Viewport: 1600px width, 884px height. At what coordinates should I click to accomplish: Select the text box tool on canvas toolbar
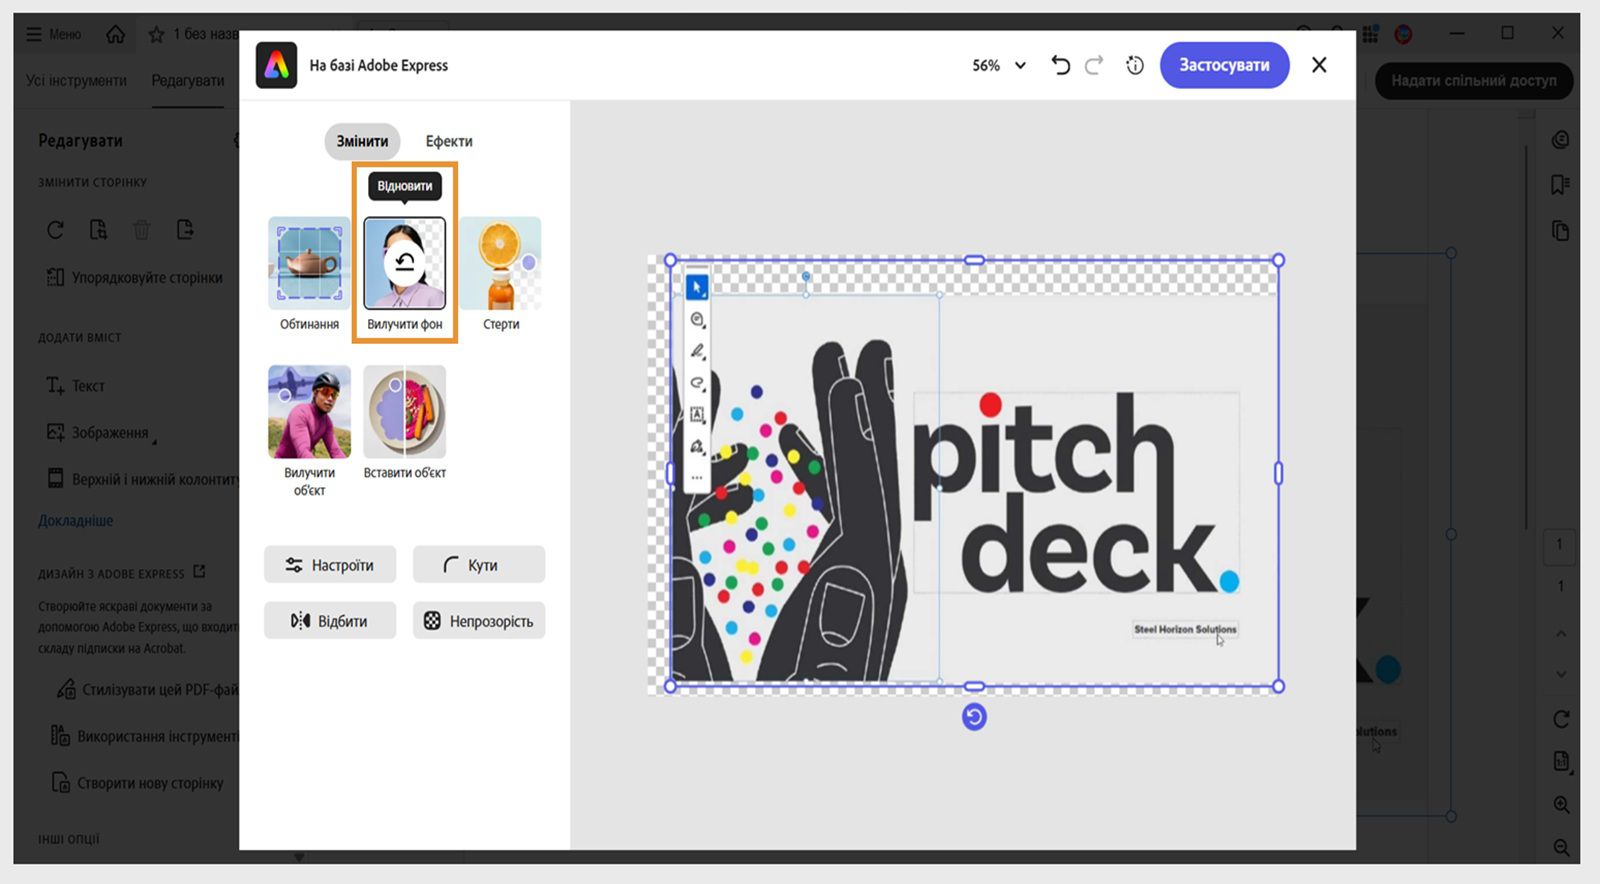point(697,415)
